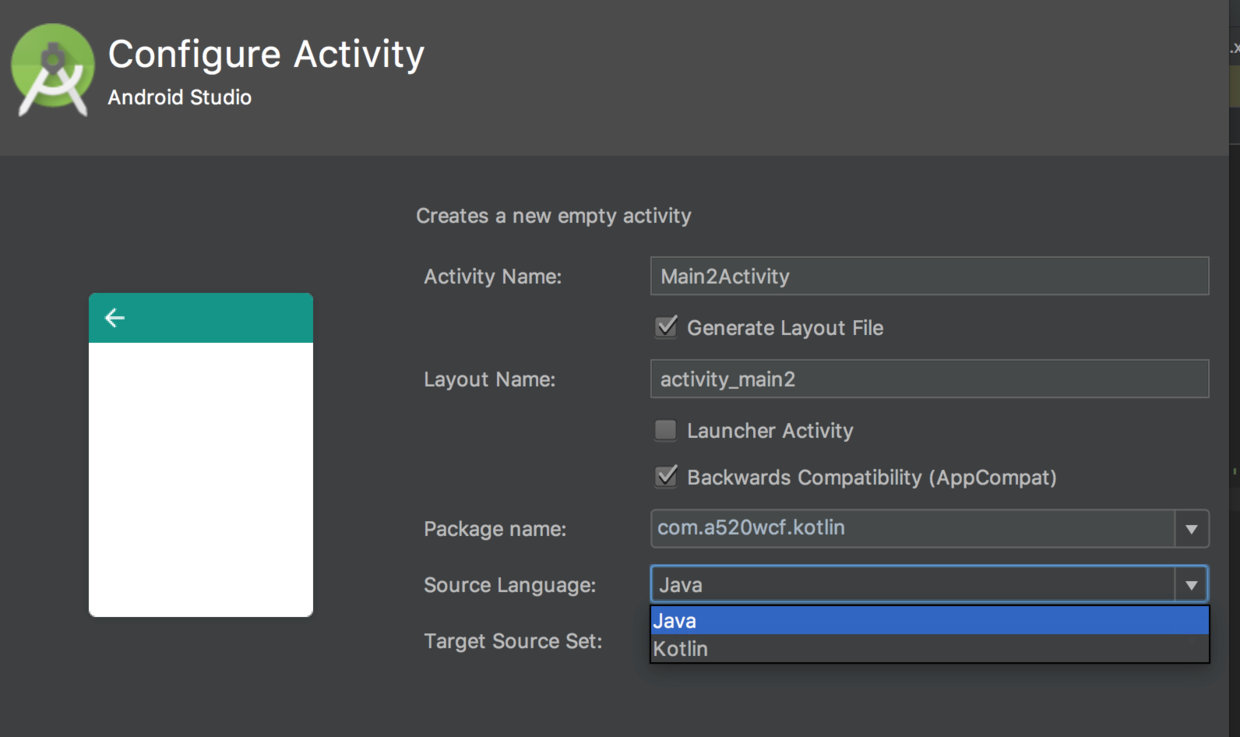Click the teal app bar in preview
Image resolution: width=1240 pixels, height=737 pixels.
pos(220,318)
